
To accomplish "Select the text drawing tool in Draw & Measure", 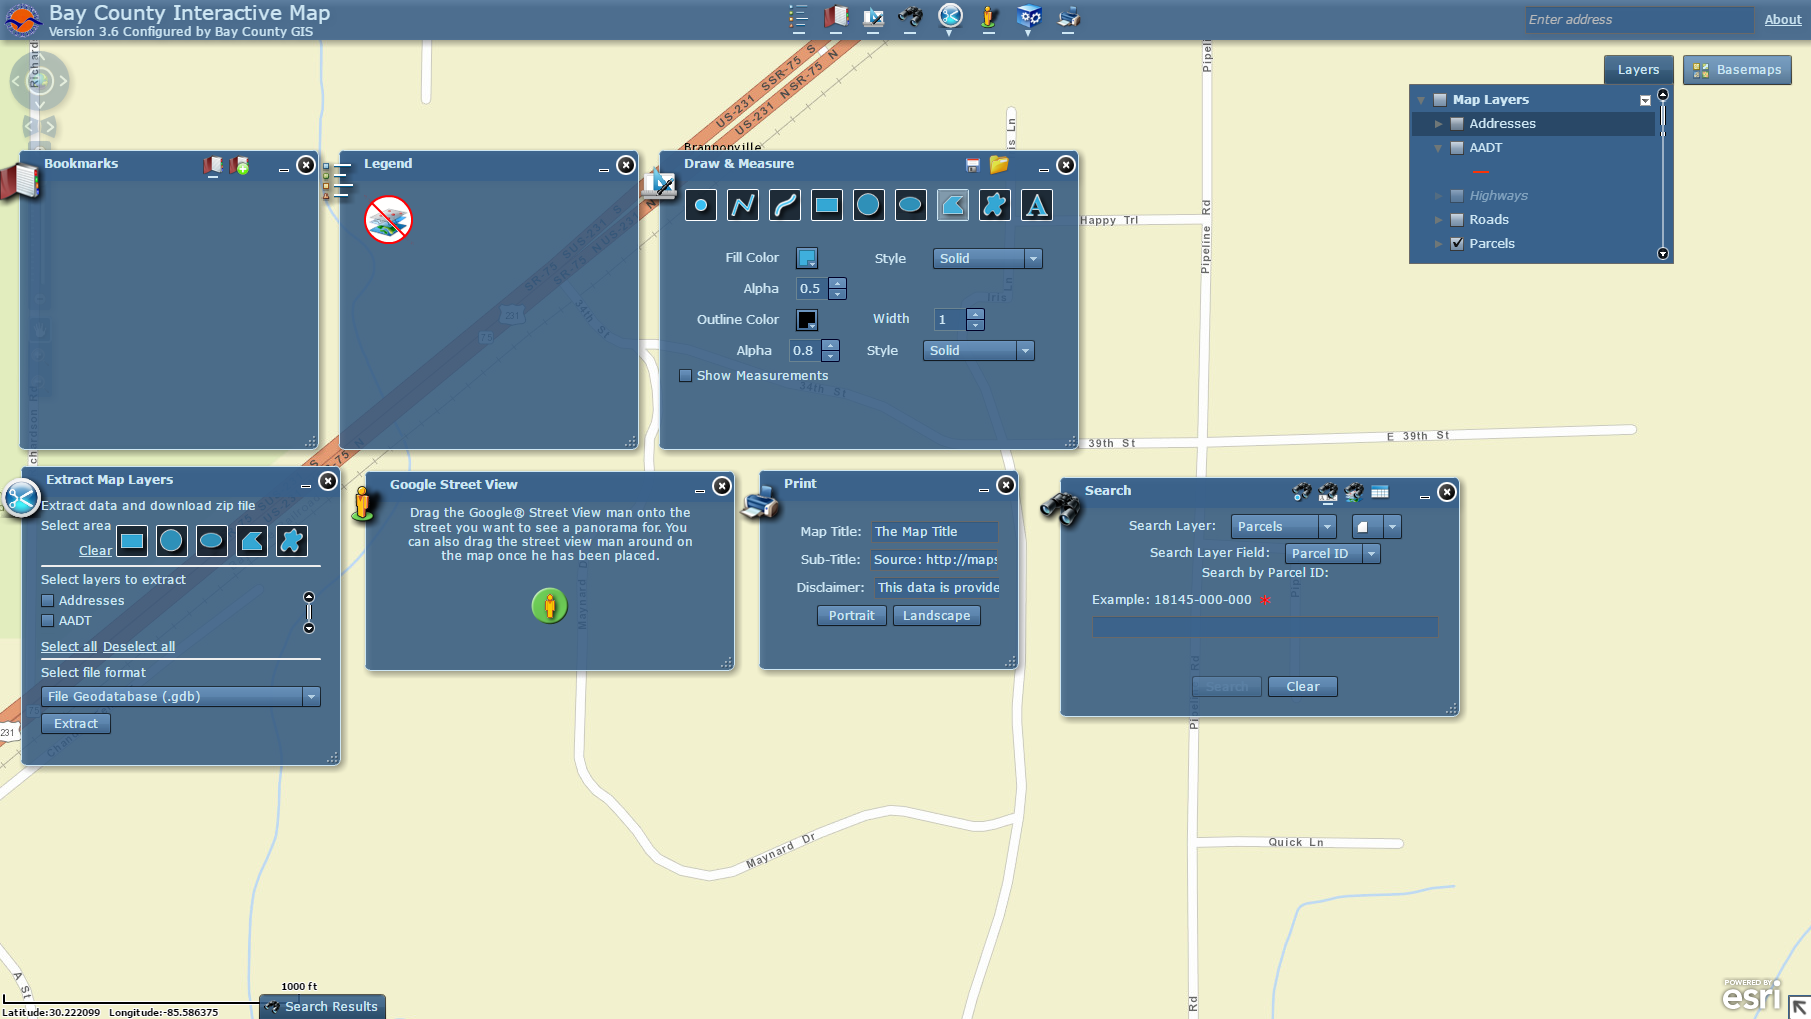I will coord(1036,205).
